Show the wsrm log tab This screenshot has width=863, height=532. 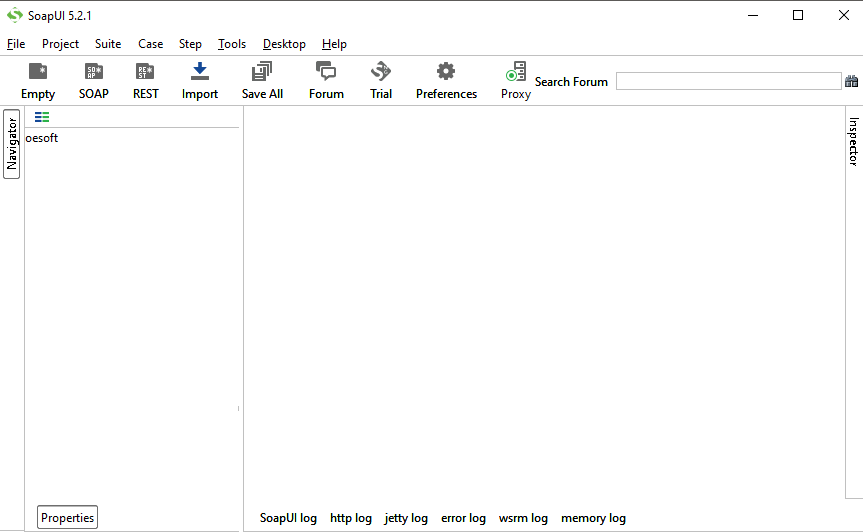523,518
